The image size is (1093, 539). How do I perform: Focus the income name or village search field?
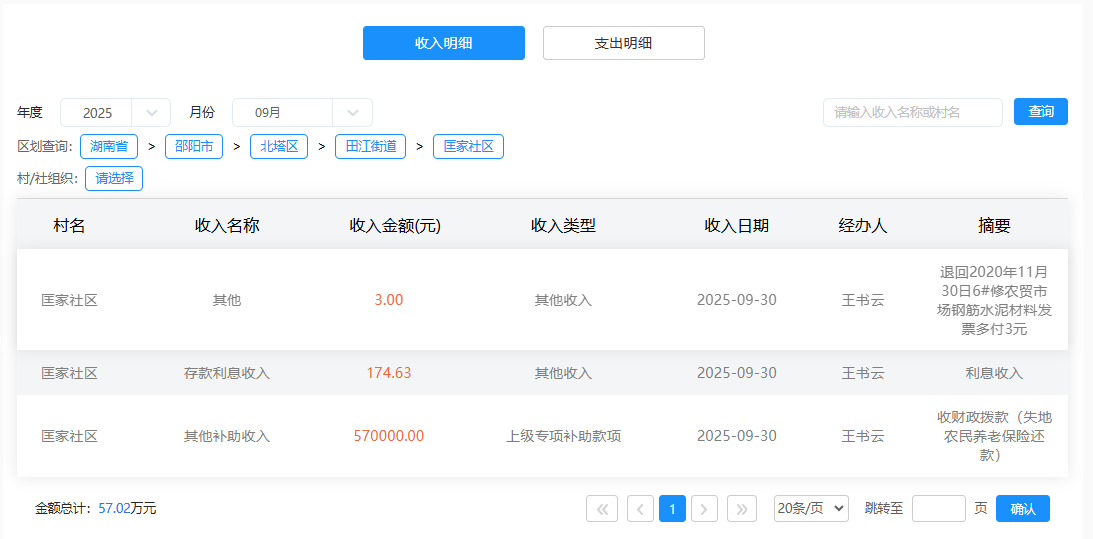pyautogui.click(x=912, y=112)
